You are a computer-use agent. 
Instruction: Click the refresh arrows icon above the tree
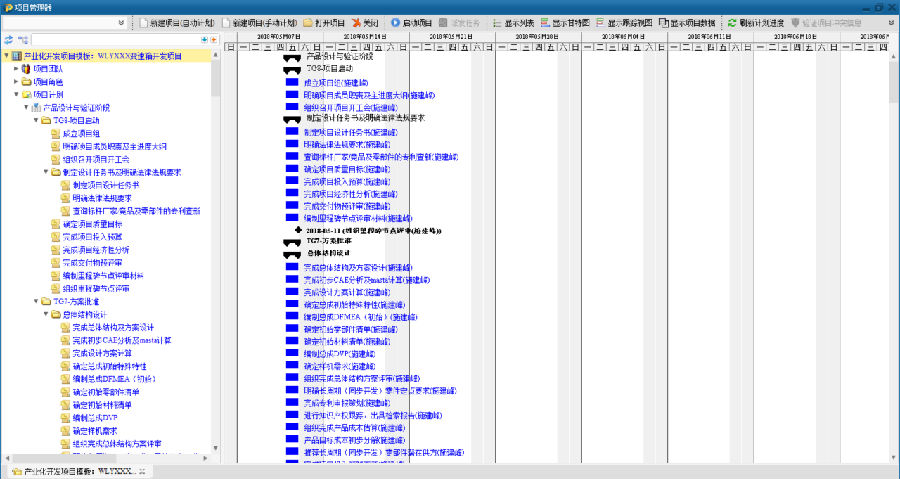coord(9,40)
